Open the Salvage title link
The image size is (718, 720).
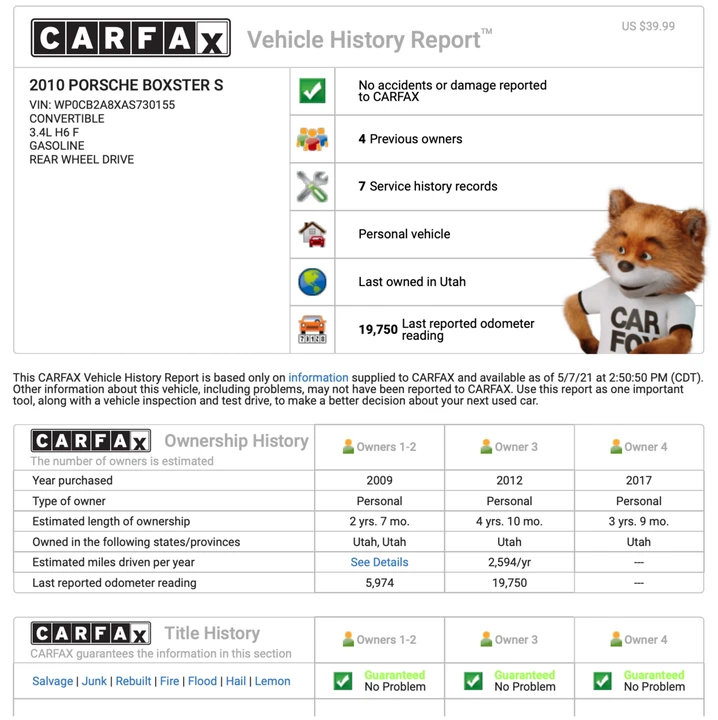tap(52, 681)
